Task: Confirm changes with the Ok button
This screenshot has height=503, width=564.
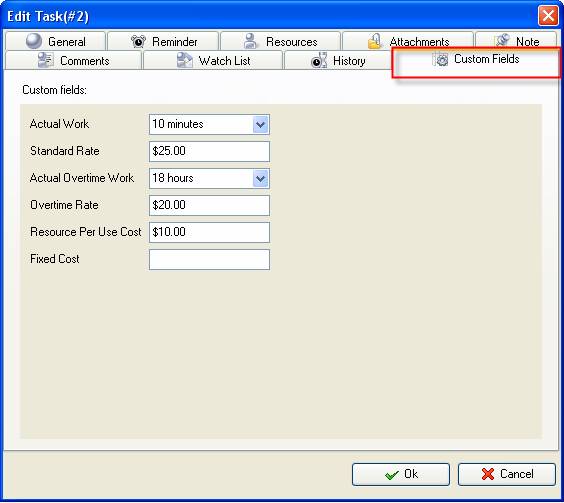Action: [x=401, y=474]
